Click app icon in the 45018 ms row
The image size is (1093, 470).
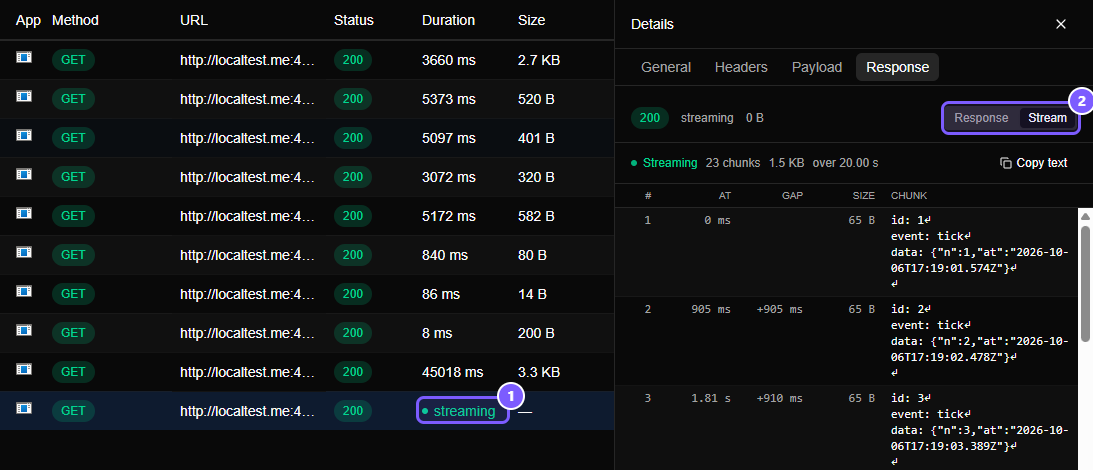pyautogui.click(x=24, y=370)
